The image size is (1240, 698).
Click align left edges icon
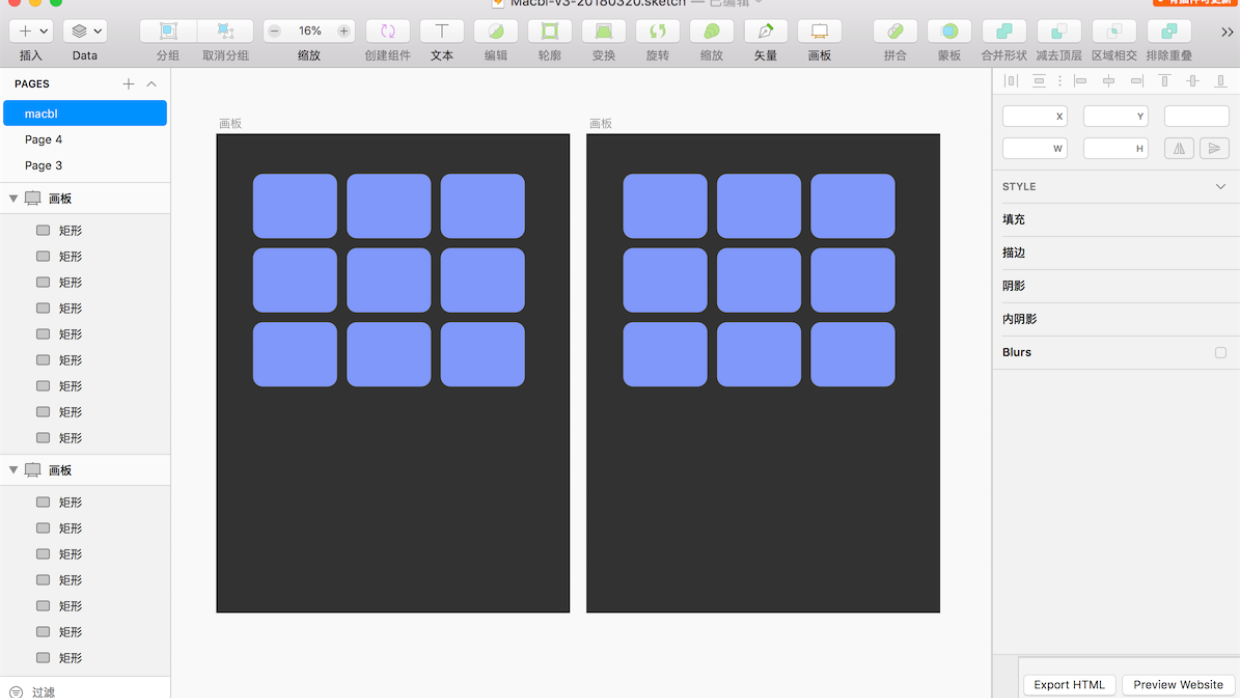pos(1080,81)
